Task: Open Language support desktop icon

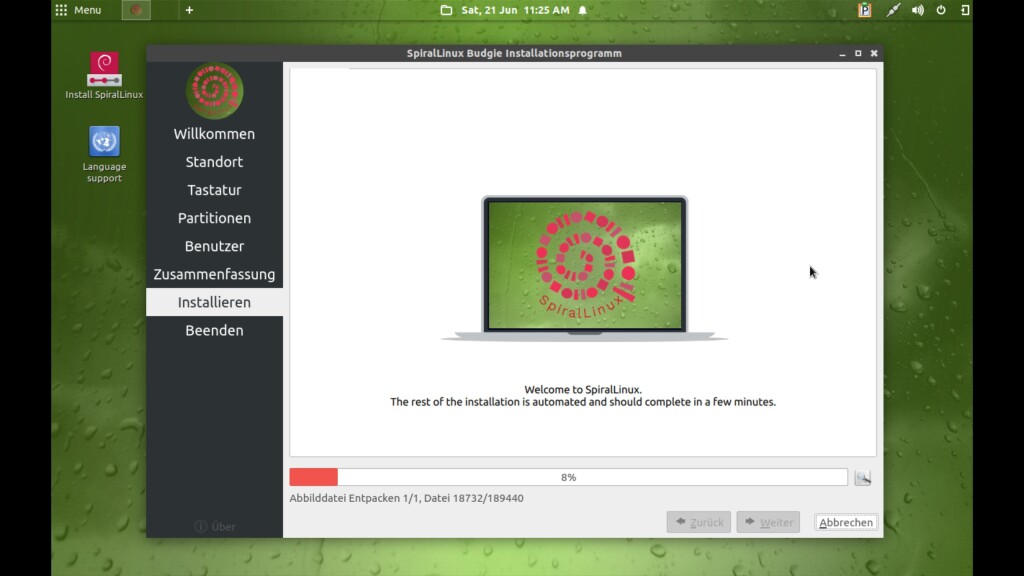Action: point(104,154)
